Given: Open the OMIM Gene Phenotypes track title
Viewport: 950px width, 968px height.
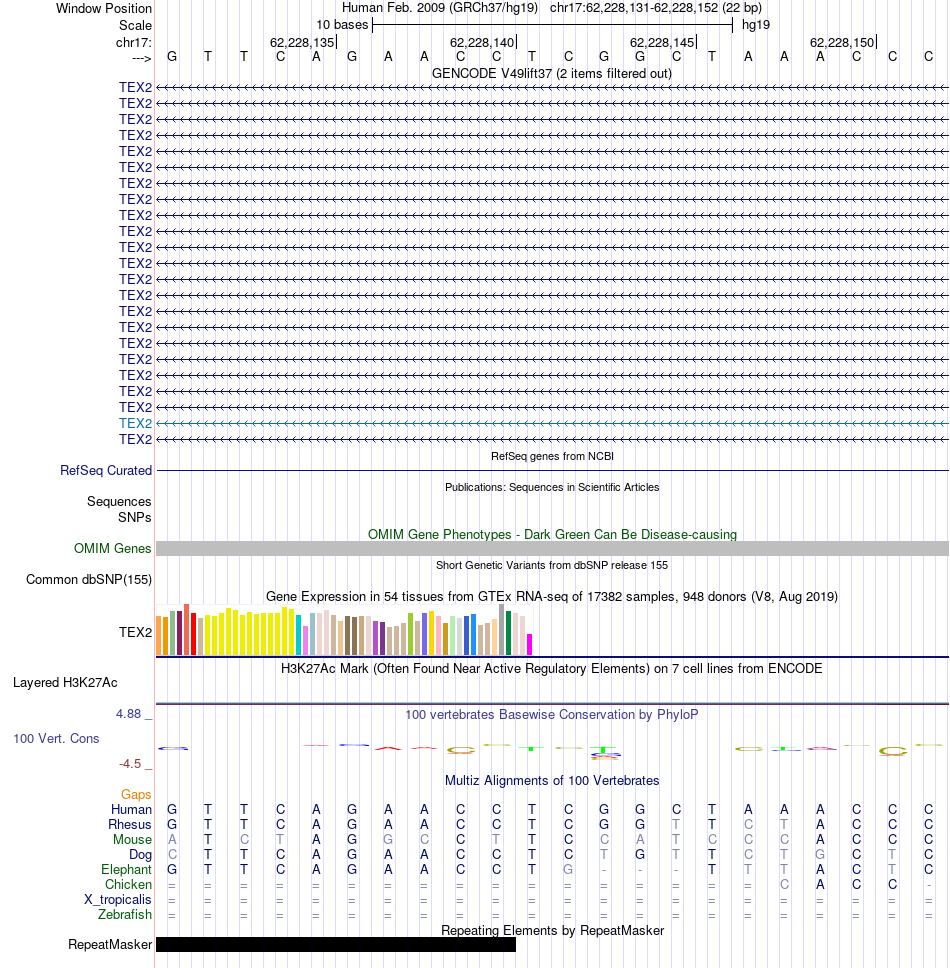Looking at the screenshot, I should (552, 535).
